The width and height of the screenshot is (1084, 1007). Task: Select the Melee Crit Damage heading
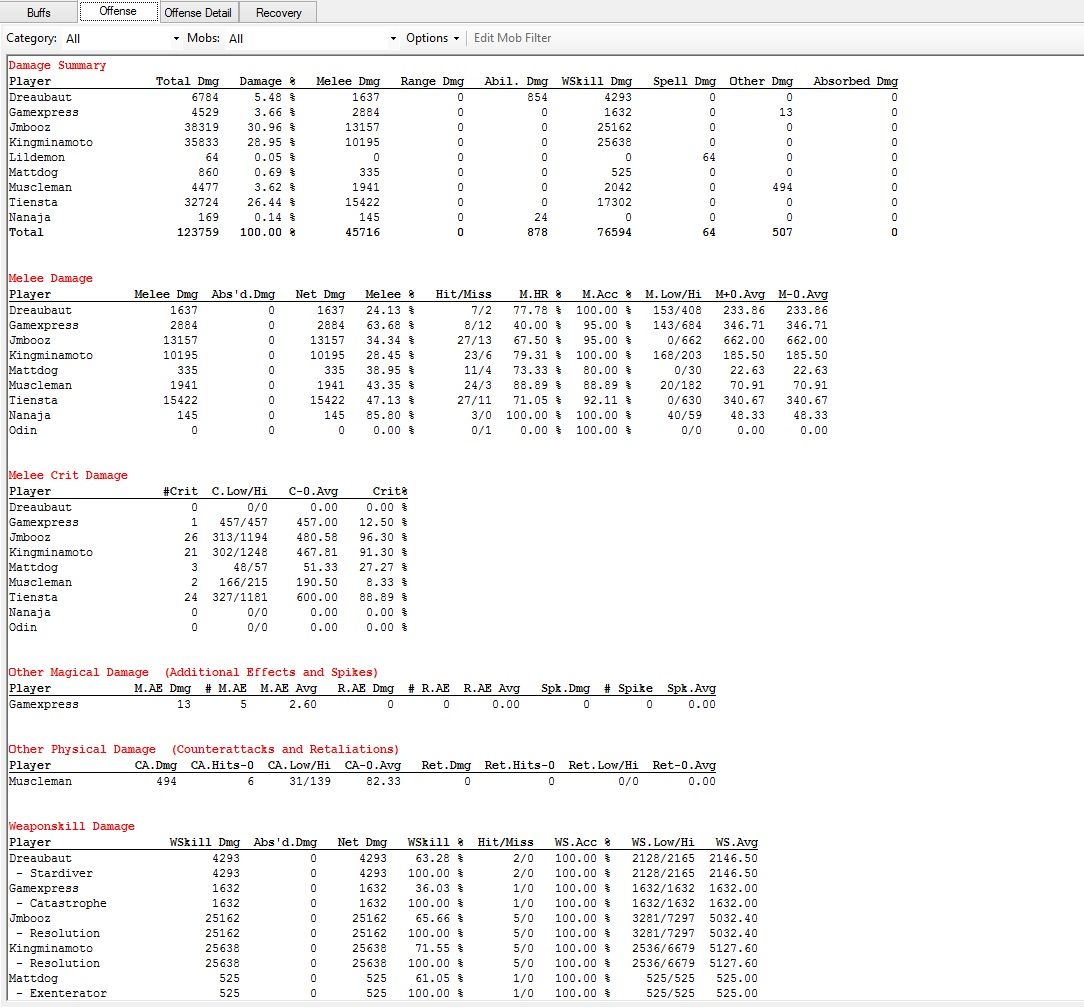click(x=68, y=475)
